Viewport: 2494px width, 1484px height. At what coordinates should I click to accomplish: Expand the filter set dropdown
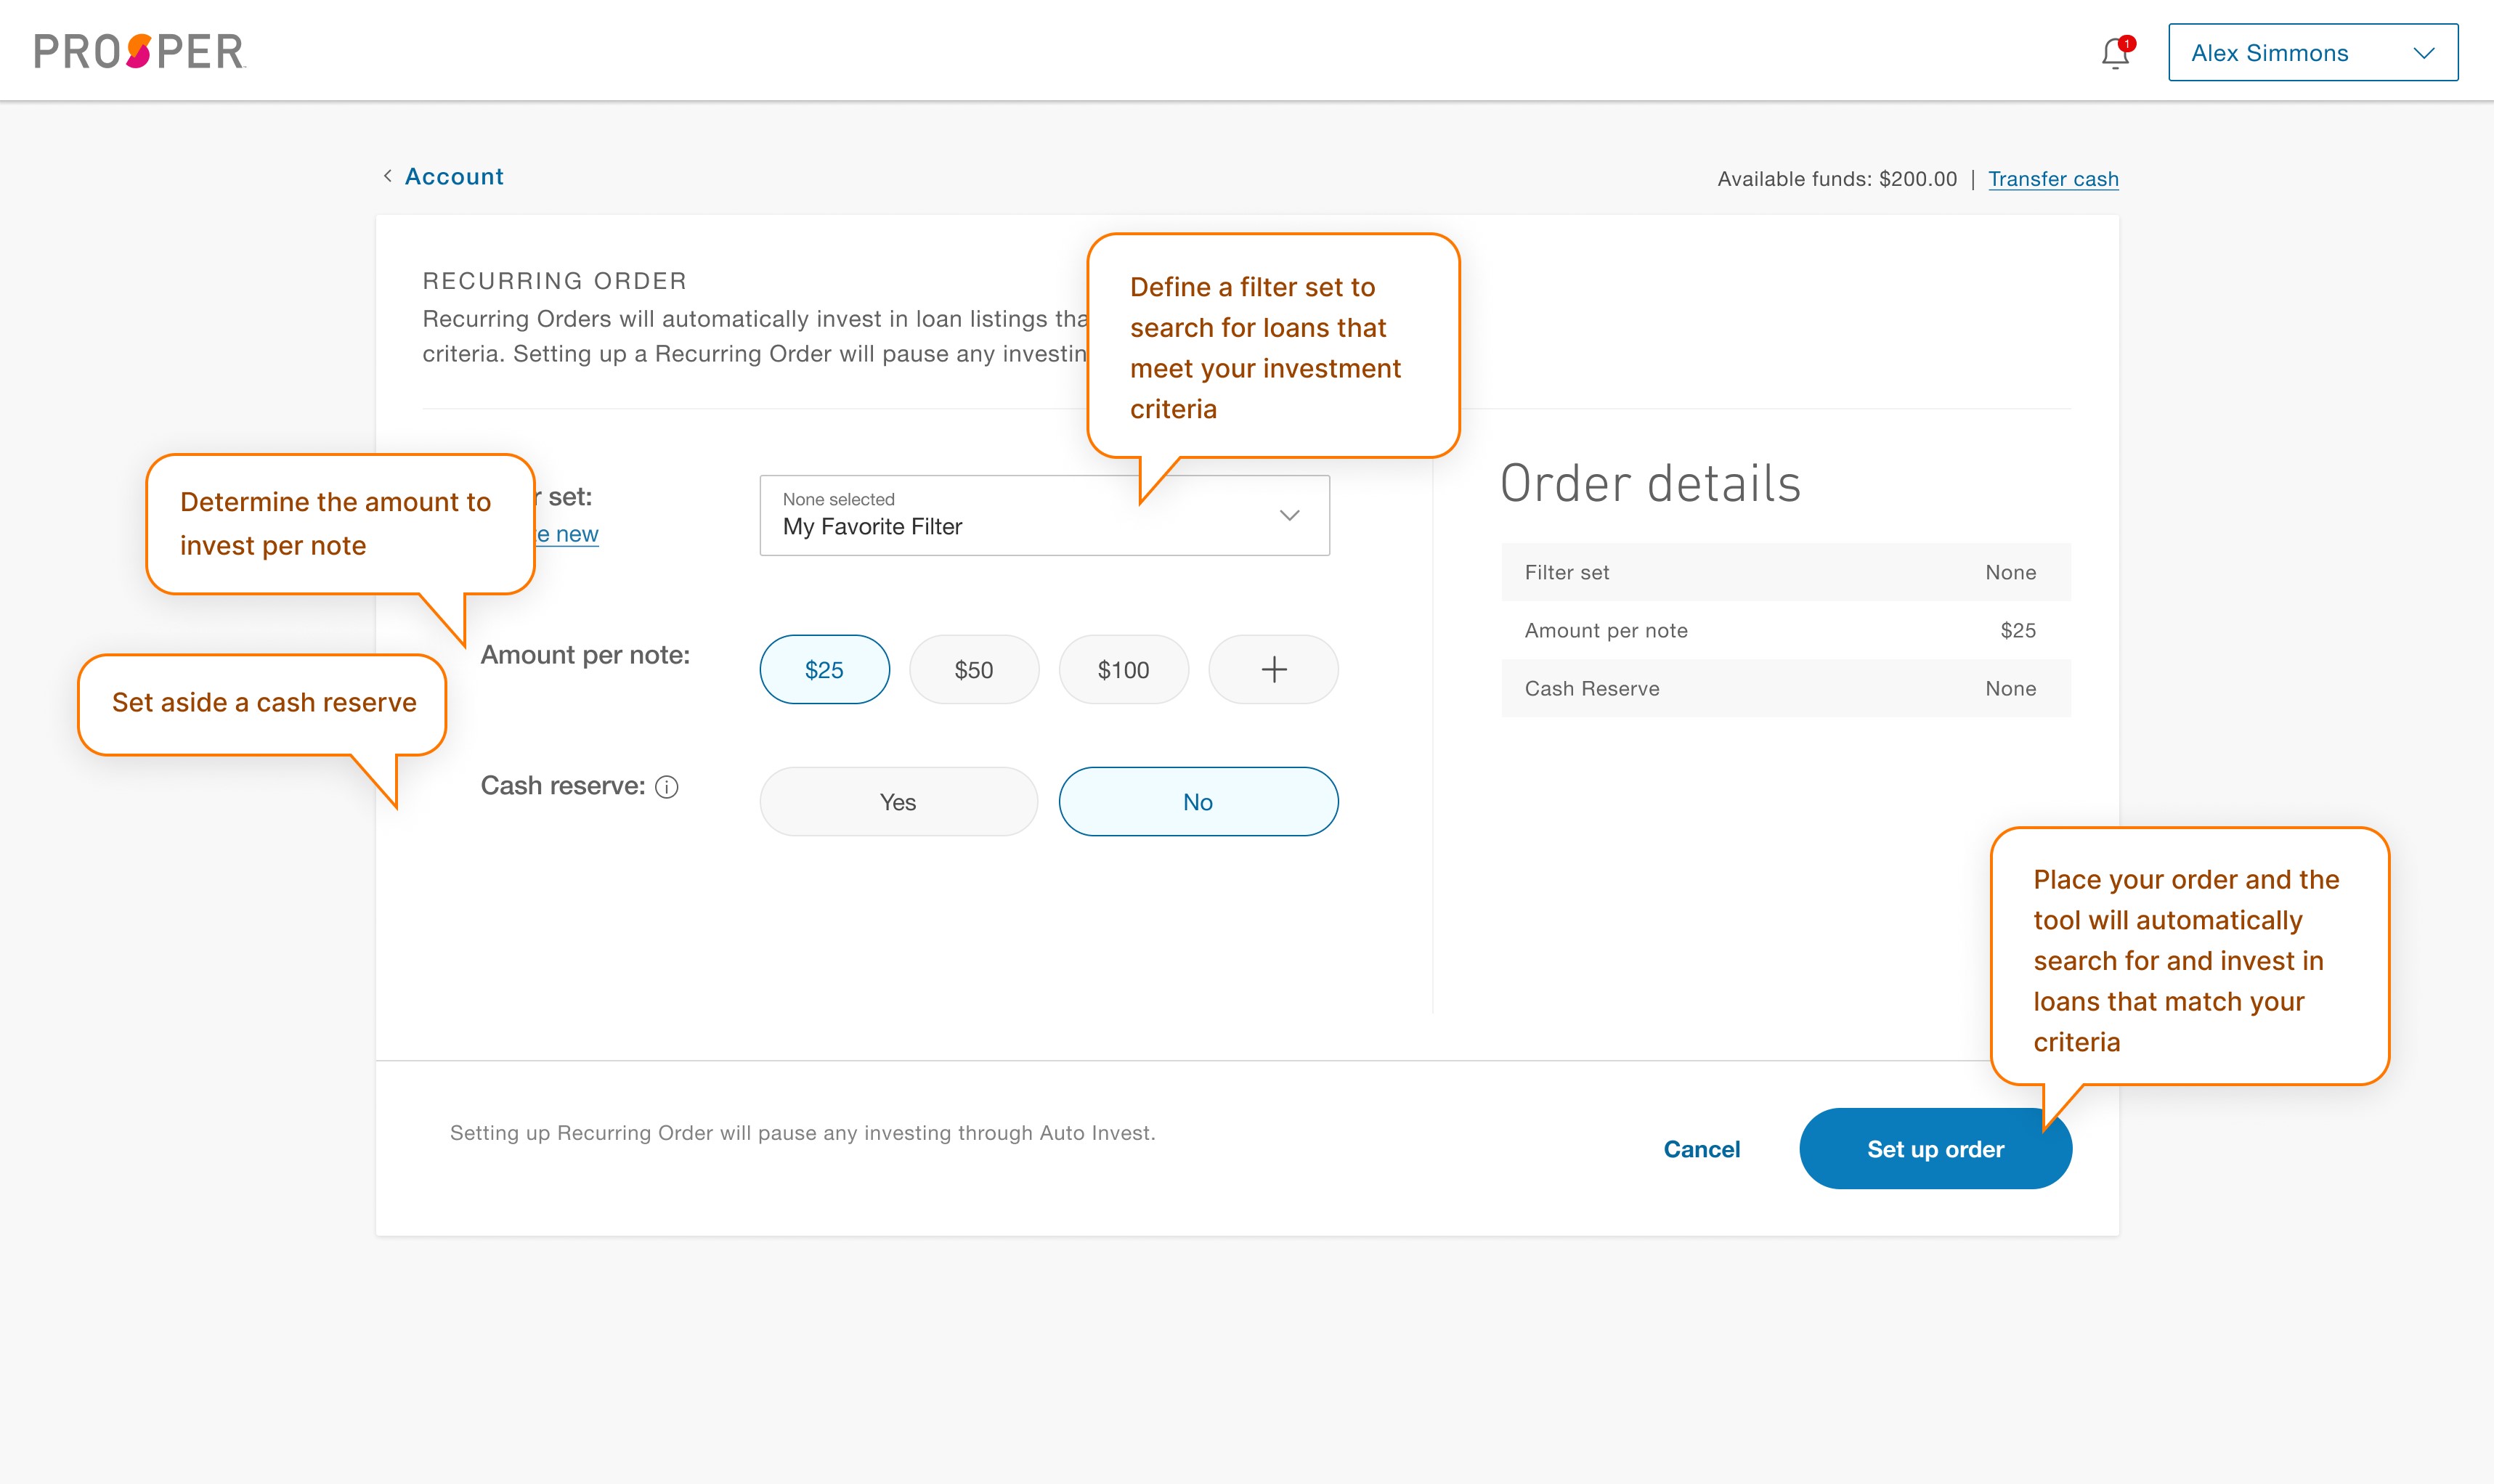click(1288, 514)
